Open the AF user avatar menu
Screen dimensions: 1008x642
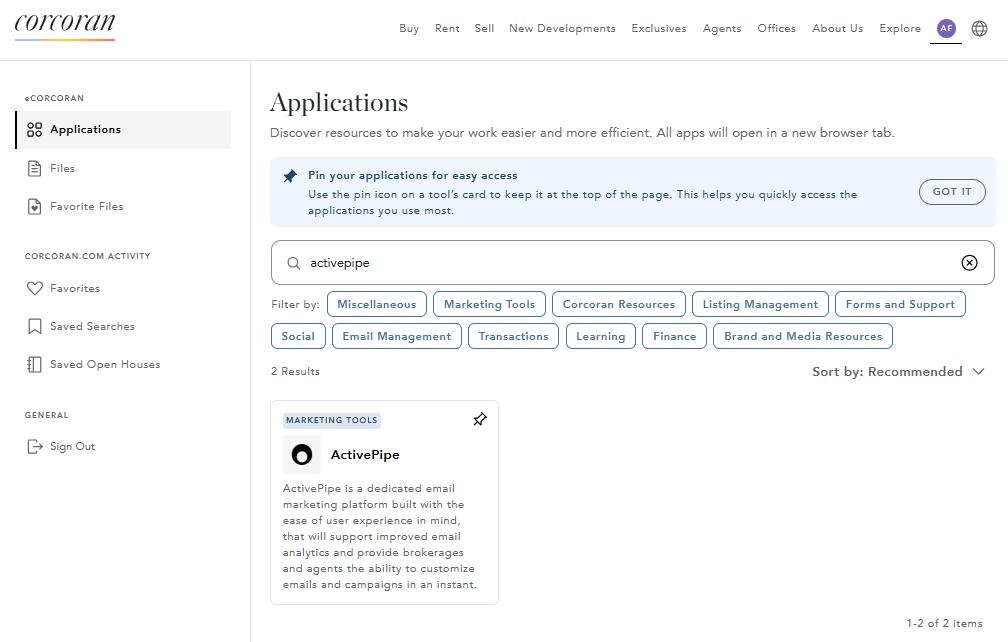[946, 28]
